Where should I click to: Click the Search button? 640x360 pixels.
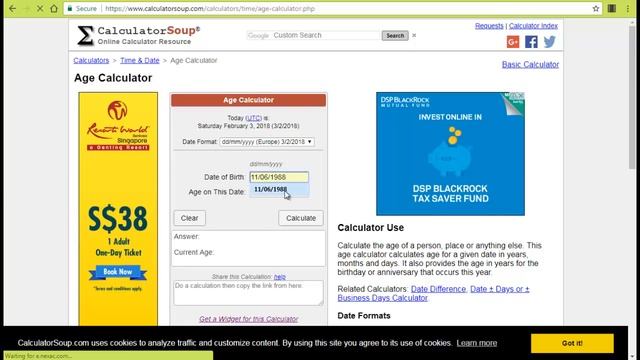coord(395,36)
